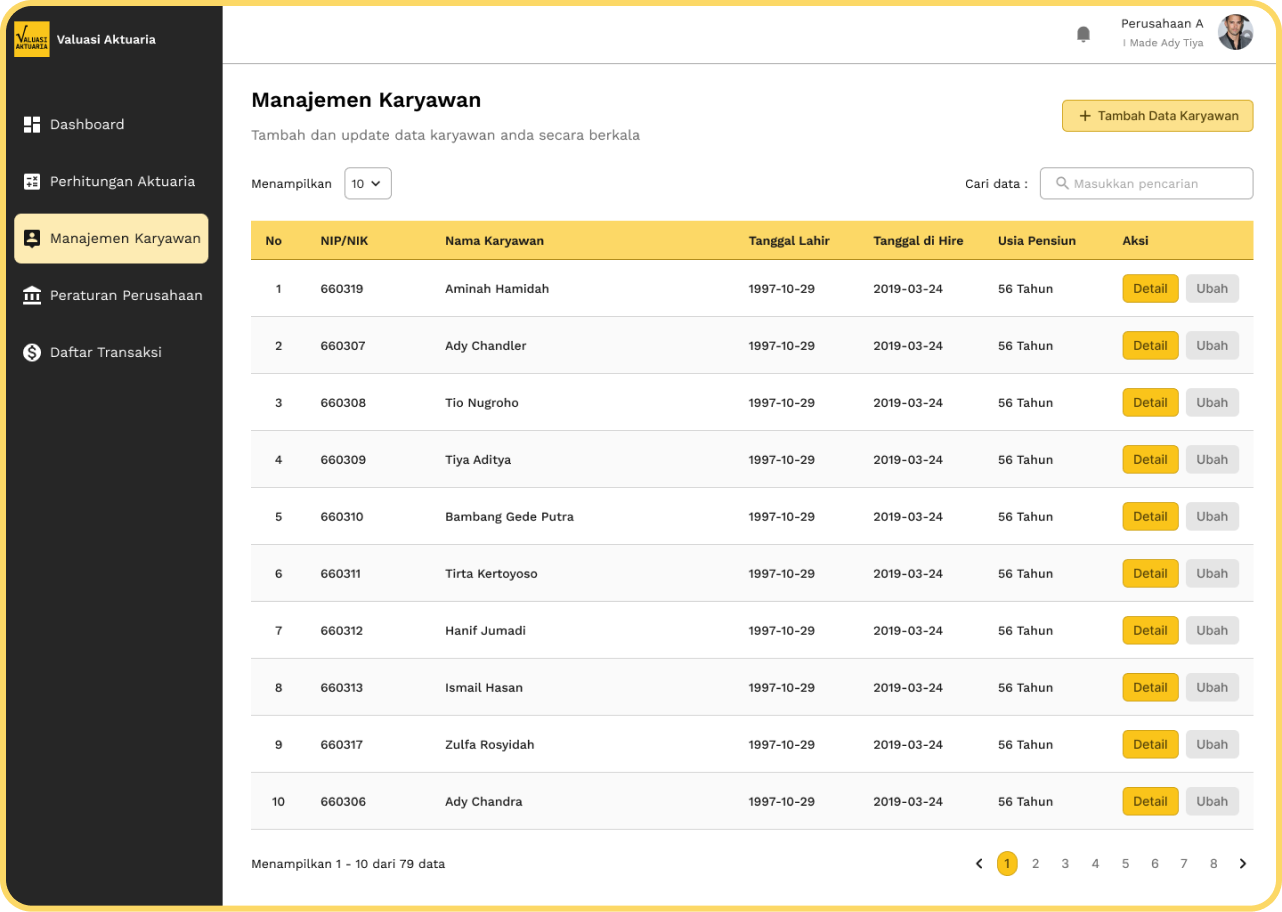The width and height of the screenshot is (1282, 912).
Task: Open Detail for Zulfa Rosyidah
Action: [x=1150, y=745]
